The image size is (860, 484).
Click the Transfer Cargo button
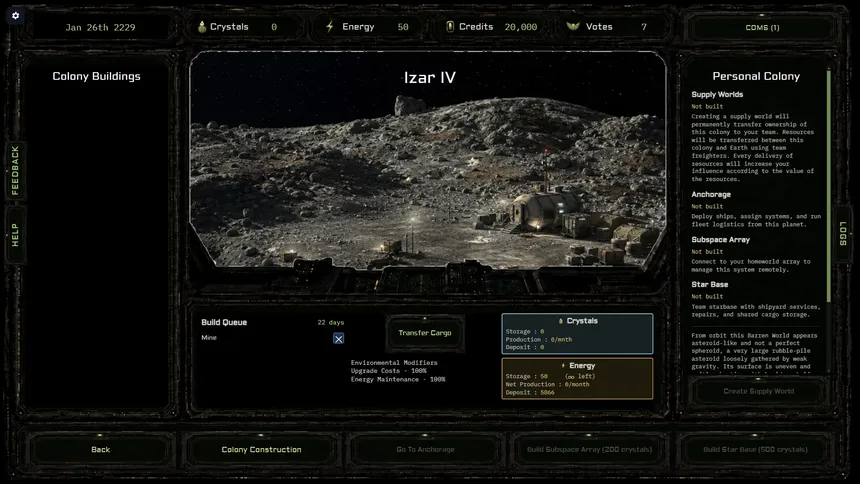425,333
